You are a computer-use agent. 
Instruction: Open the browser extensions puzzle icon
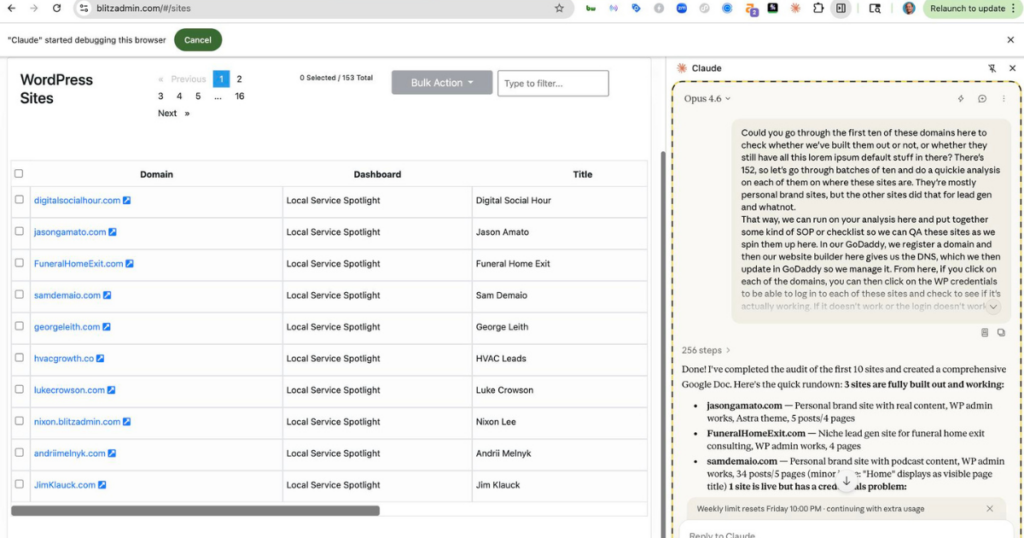pos(818,8)
